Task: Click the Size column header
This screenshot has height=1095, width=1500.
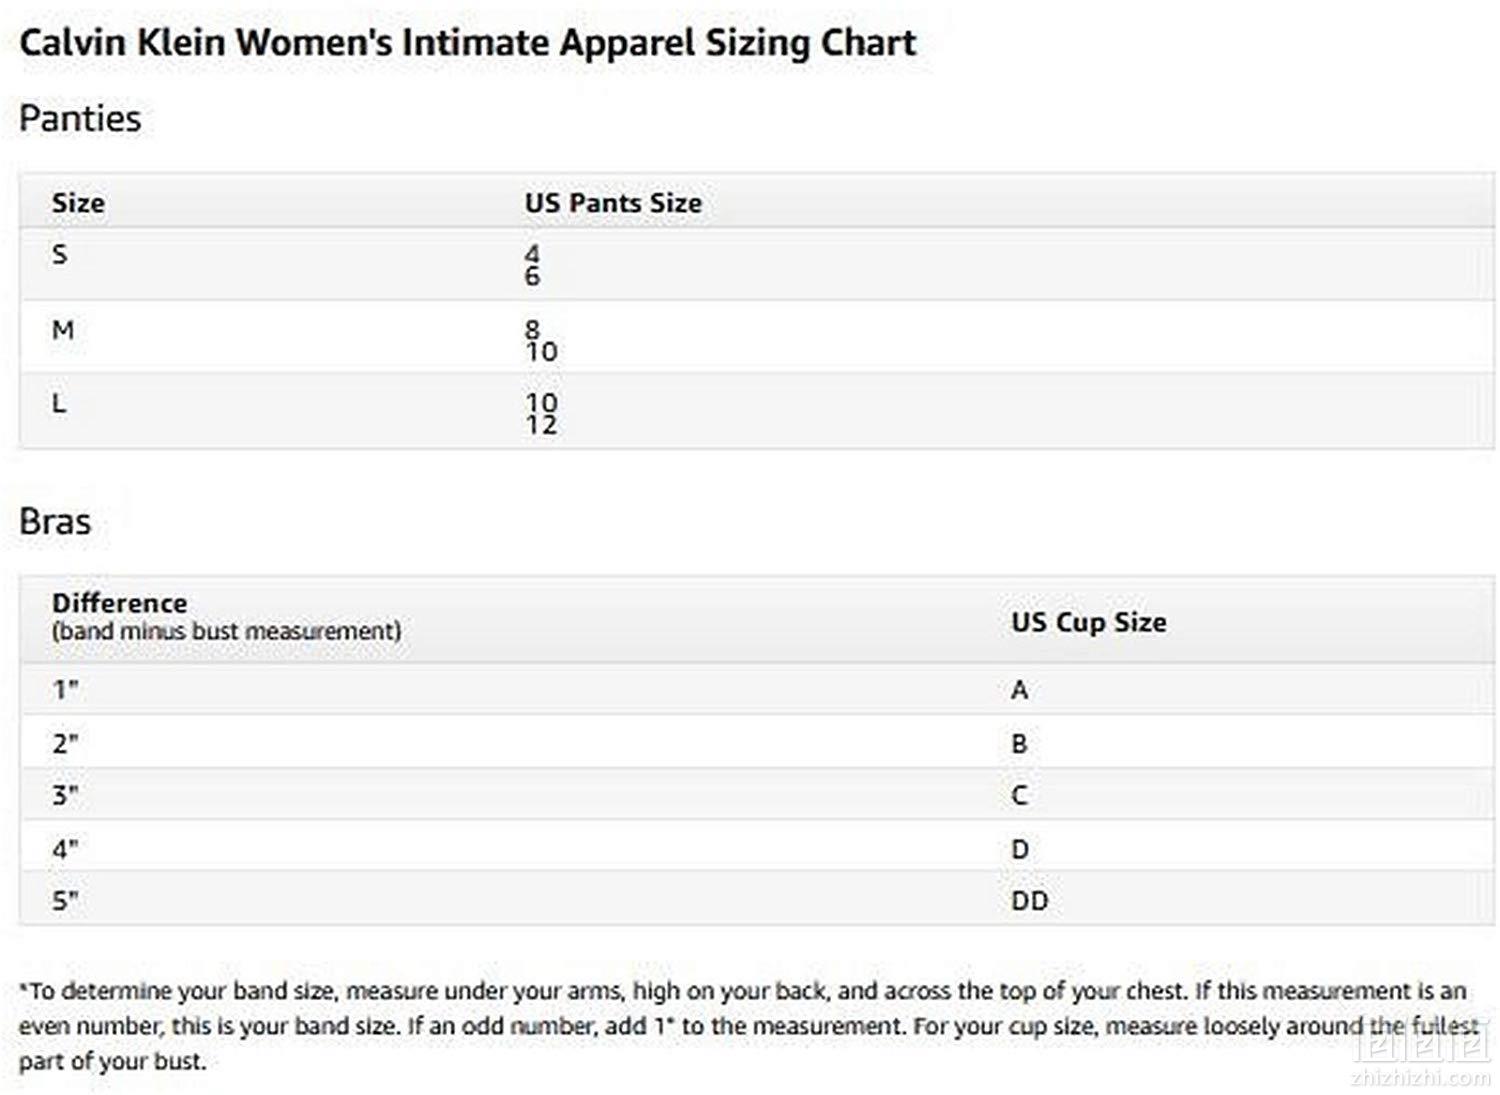Action: click(78, 203)
